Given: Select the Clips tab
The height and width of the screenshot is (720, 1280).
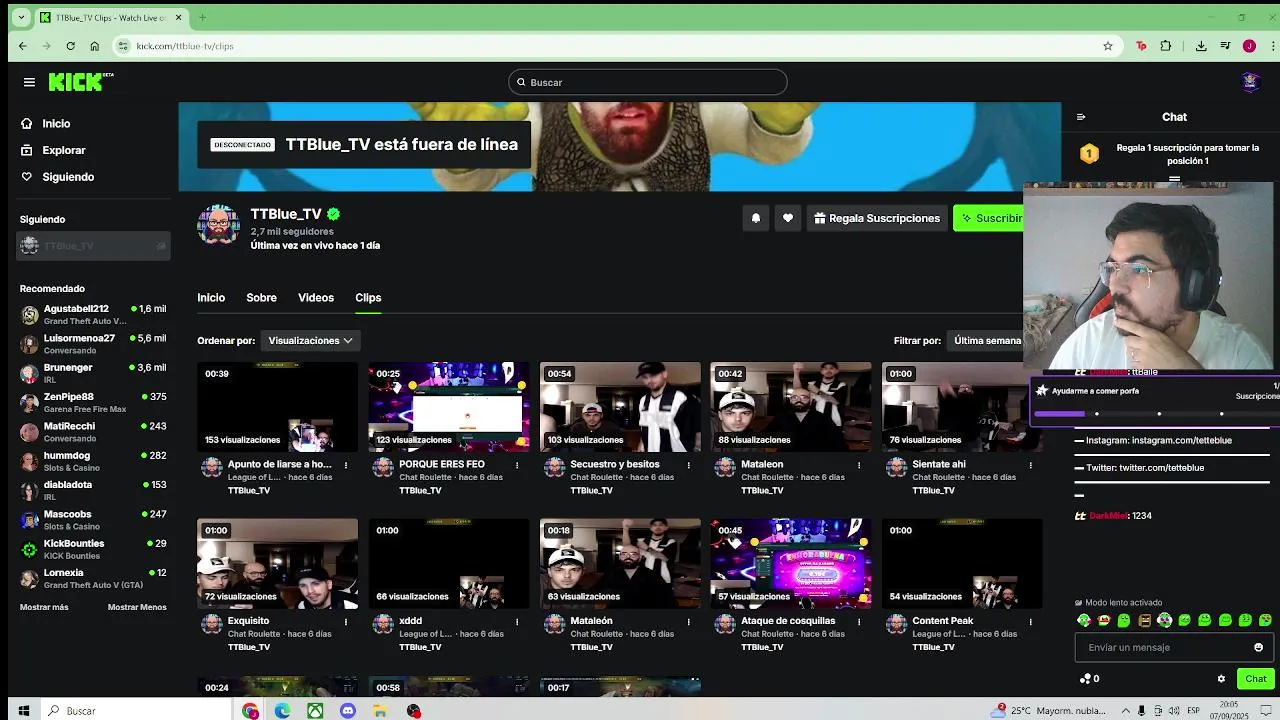Looking at the screenshot, I should click(368, 298).
